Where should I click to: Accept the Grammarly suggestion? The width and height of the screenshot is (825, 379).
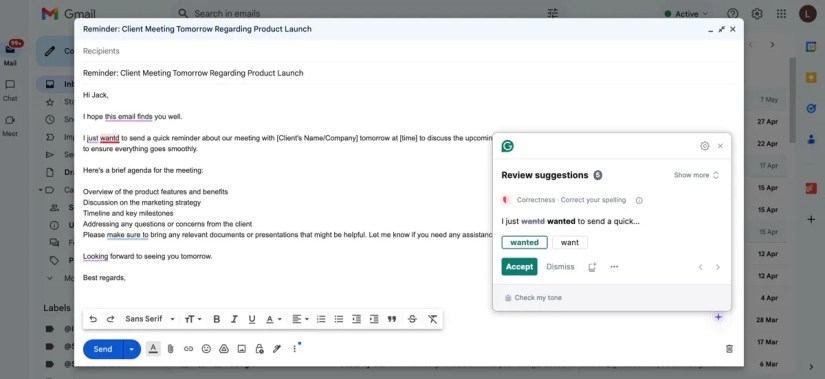coord(519,267)
